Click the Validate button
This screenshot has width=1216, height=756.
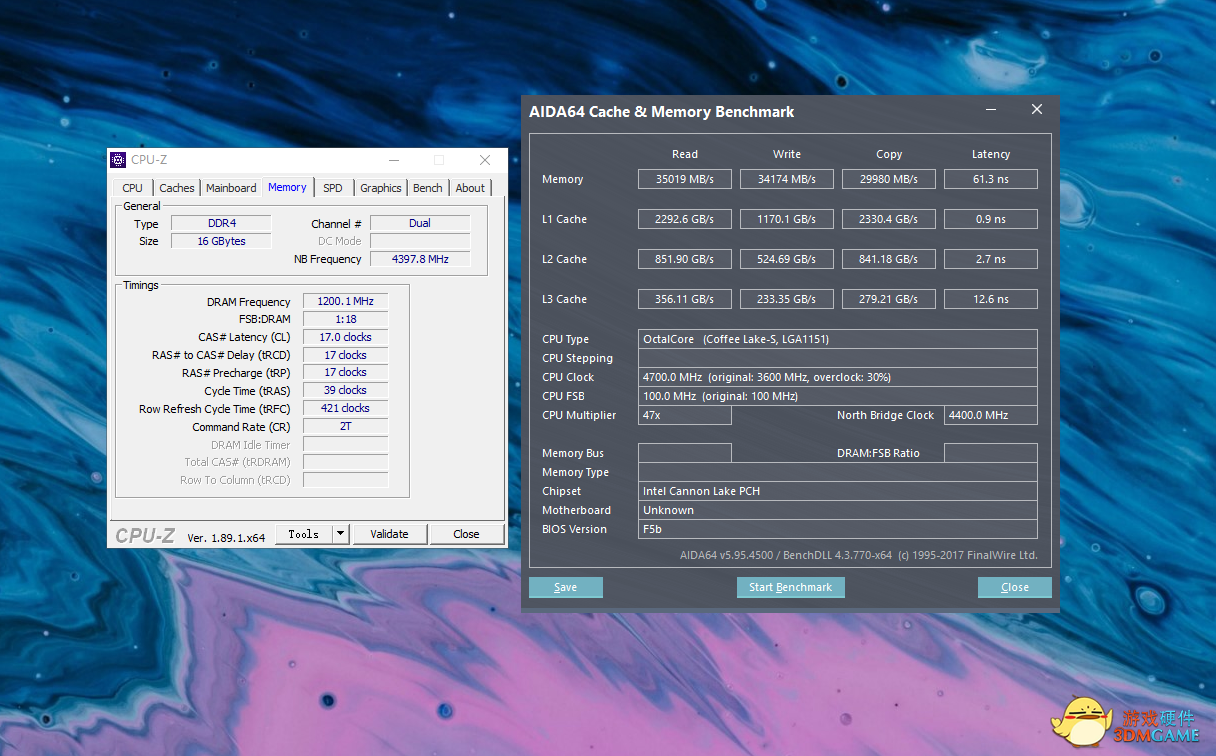pos(390,534)
